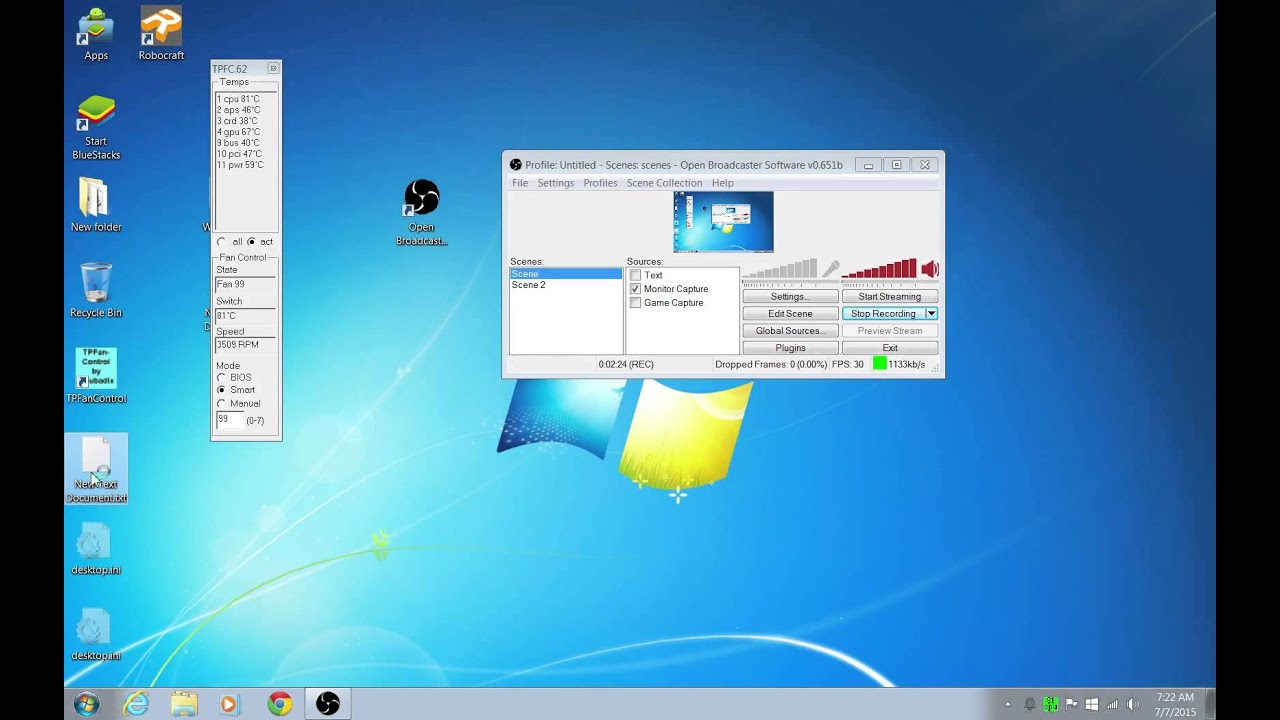Screen dimensions: 1280x720
Task: Select the 'act' temps radio button
Action: [251, 242]
